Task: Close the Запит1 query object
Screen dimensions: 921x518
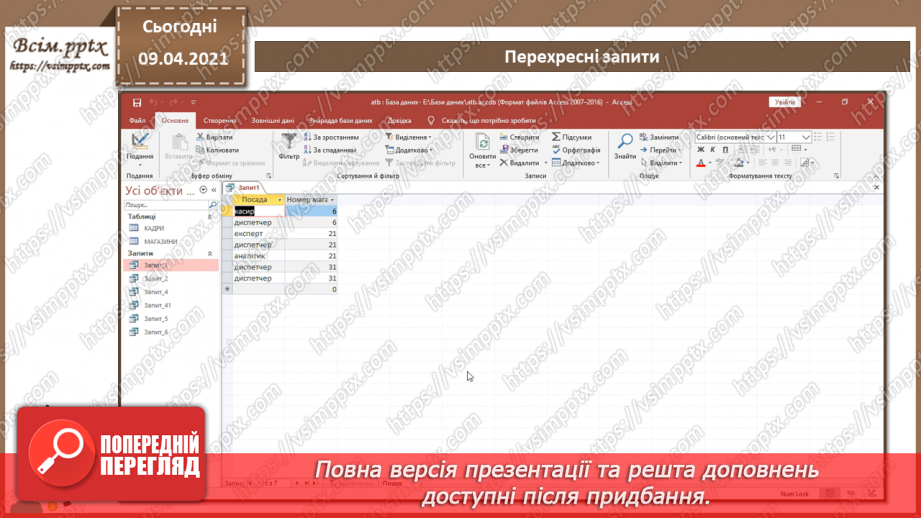Action: point(876,187)
